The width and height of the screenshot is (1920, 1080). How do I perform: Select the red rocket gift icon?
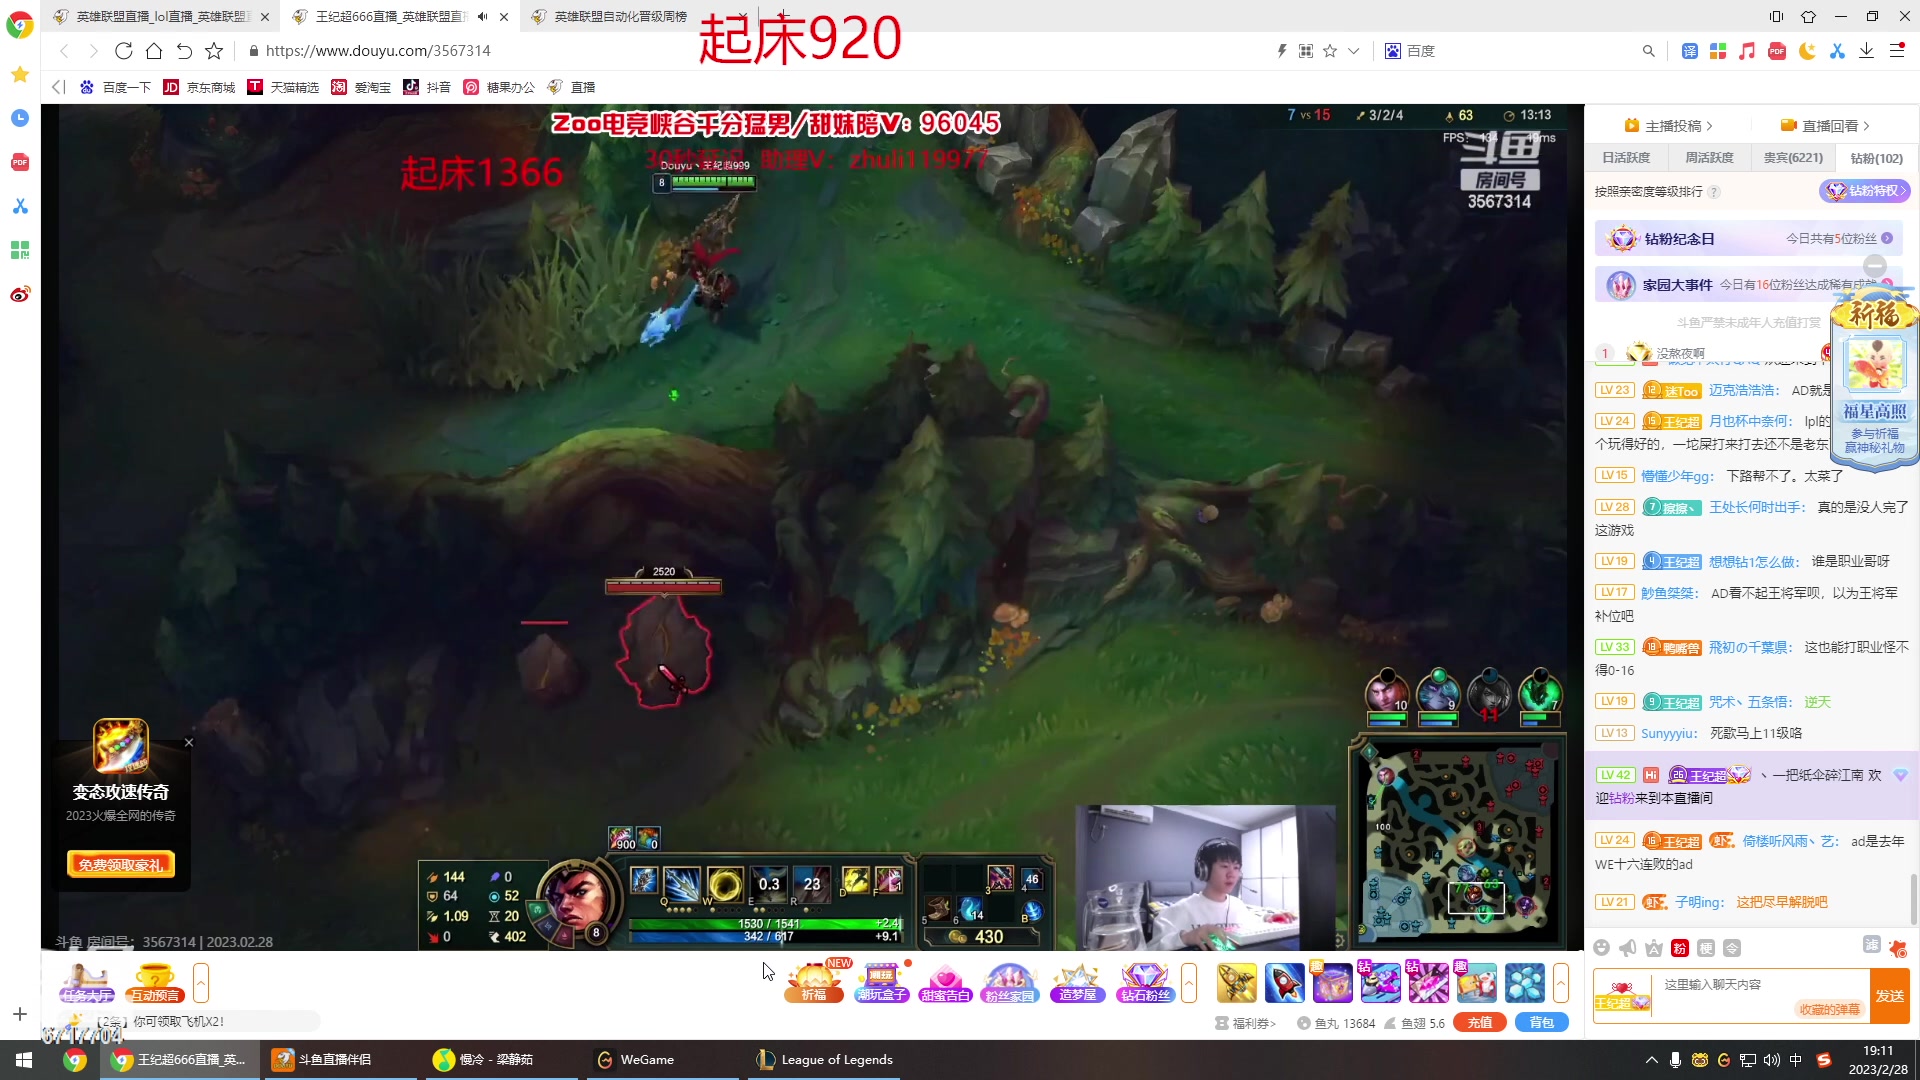pos(1284,982)
